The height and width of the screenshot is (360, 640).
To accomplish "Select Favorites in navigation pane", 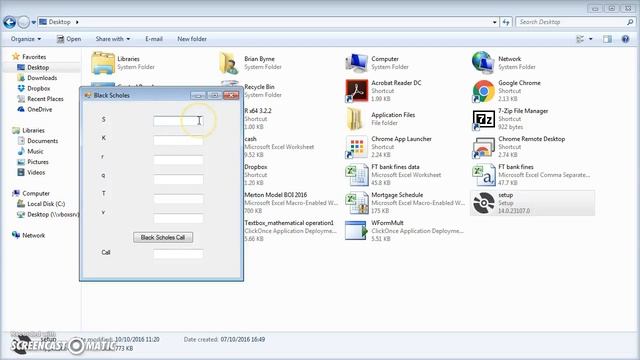I will (x=34, y=57).
